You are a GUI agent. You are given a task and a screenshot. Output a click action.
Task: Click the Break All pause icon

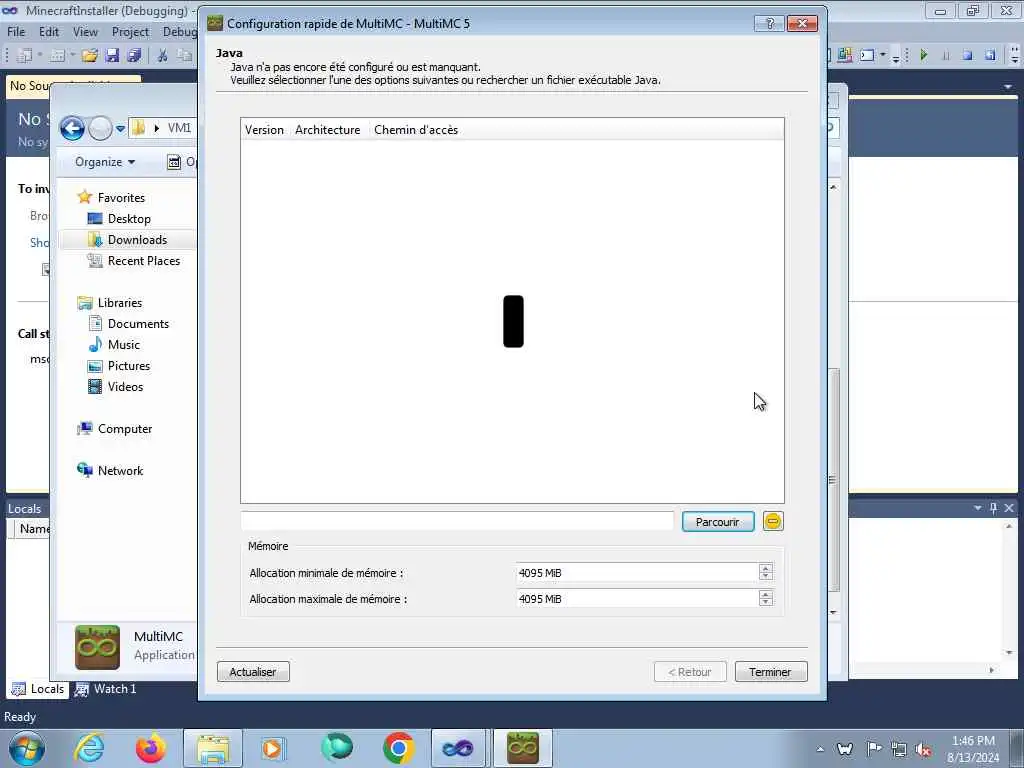click(946, 56)
